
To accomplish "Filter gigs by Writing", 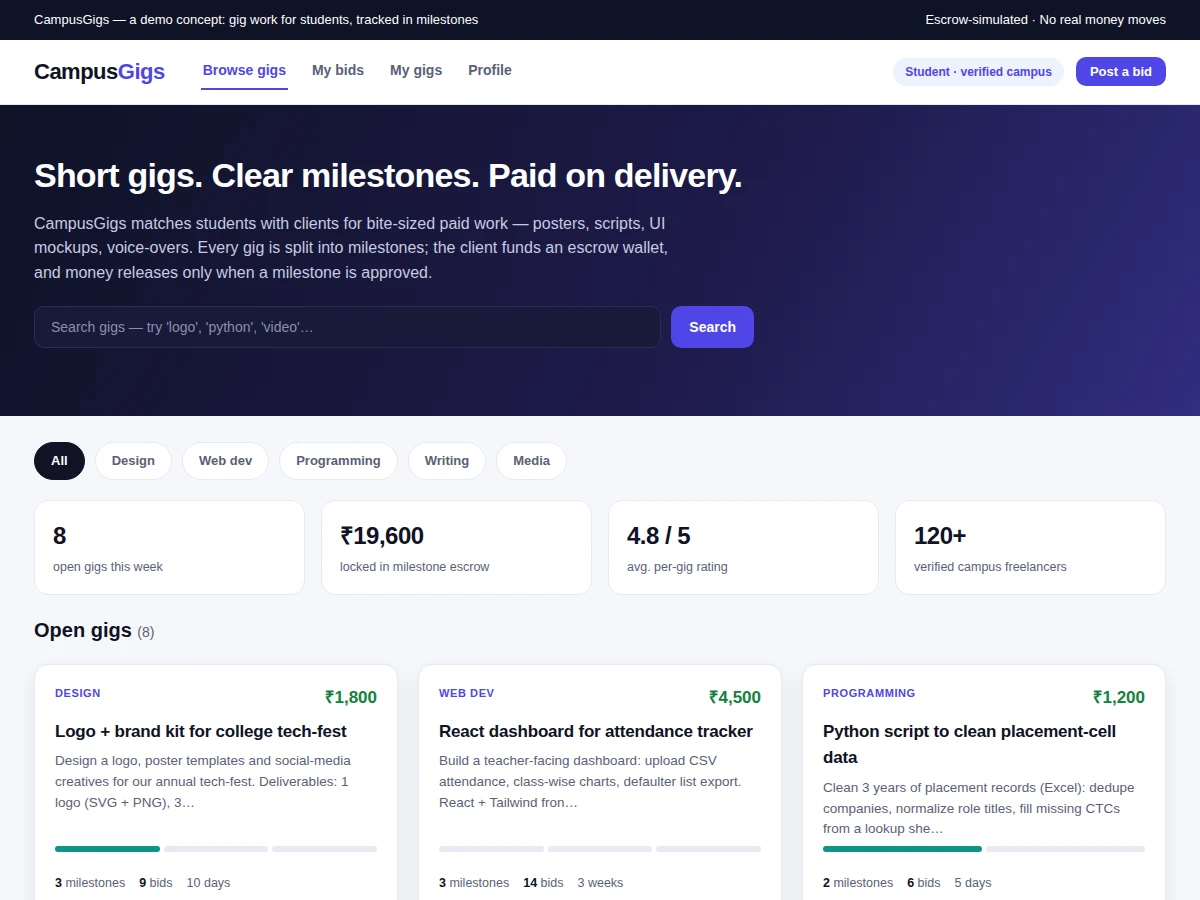I will (x=446, y=461).
